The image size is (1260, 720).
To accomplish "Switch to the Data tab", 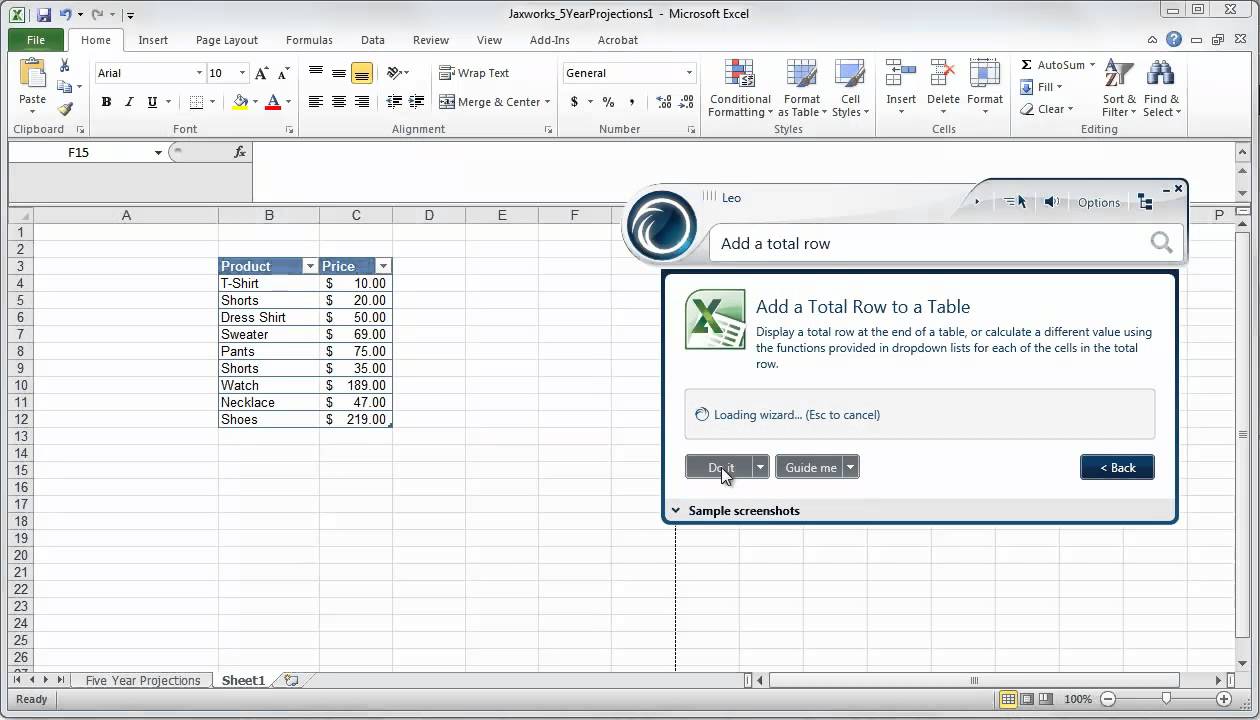I will (x=373, y=40).
